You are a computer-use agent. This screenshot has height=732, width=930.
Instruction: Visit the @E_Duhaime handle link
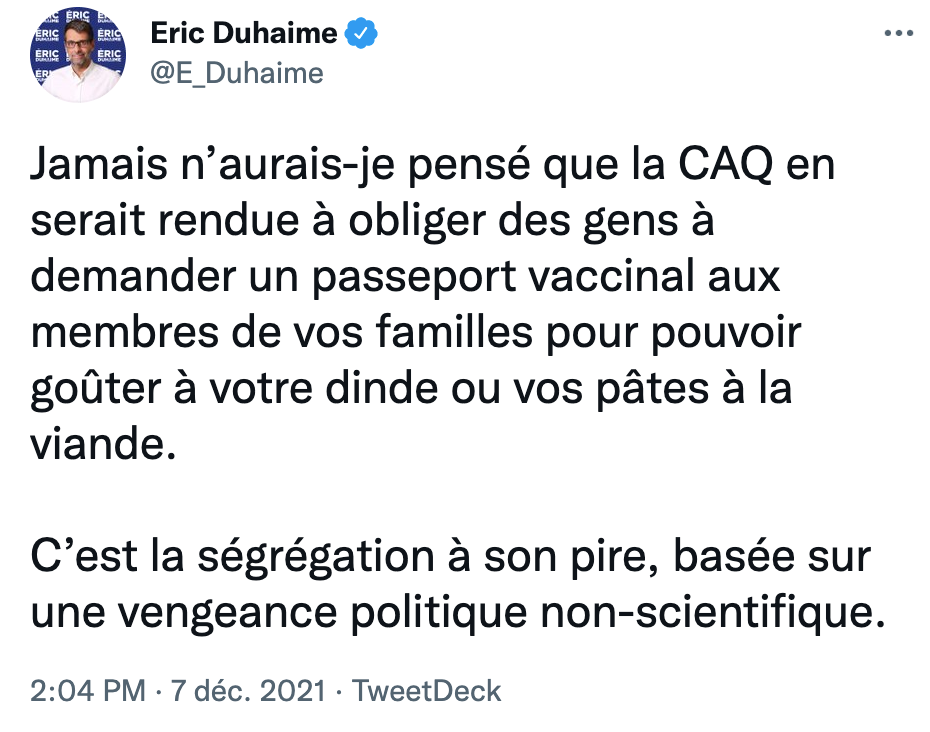pos(237,74)
